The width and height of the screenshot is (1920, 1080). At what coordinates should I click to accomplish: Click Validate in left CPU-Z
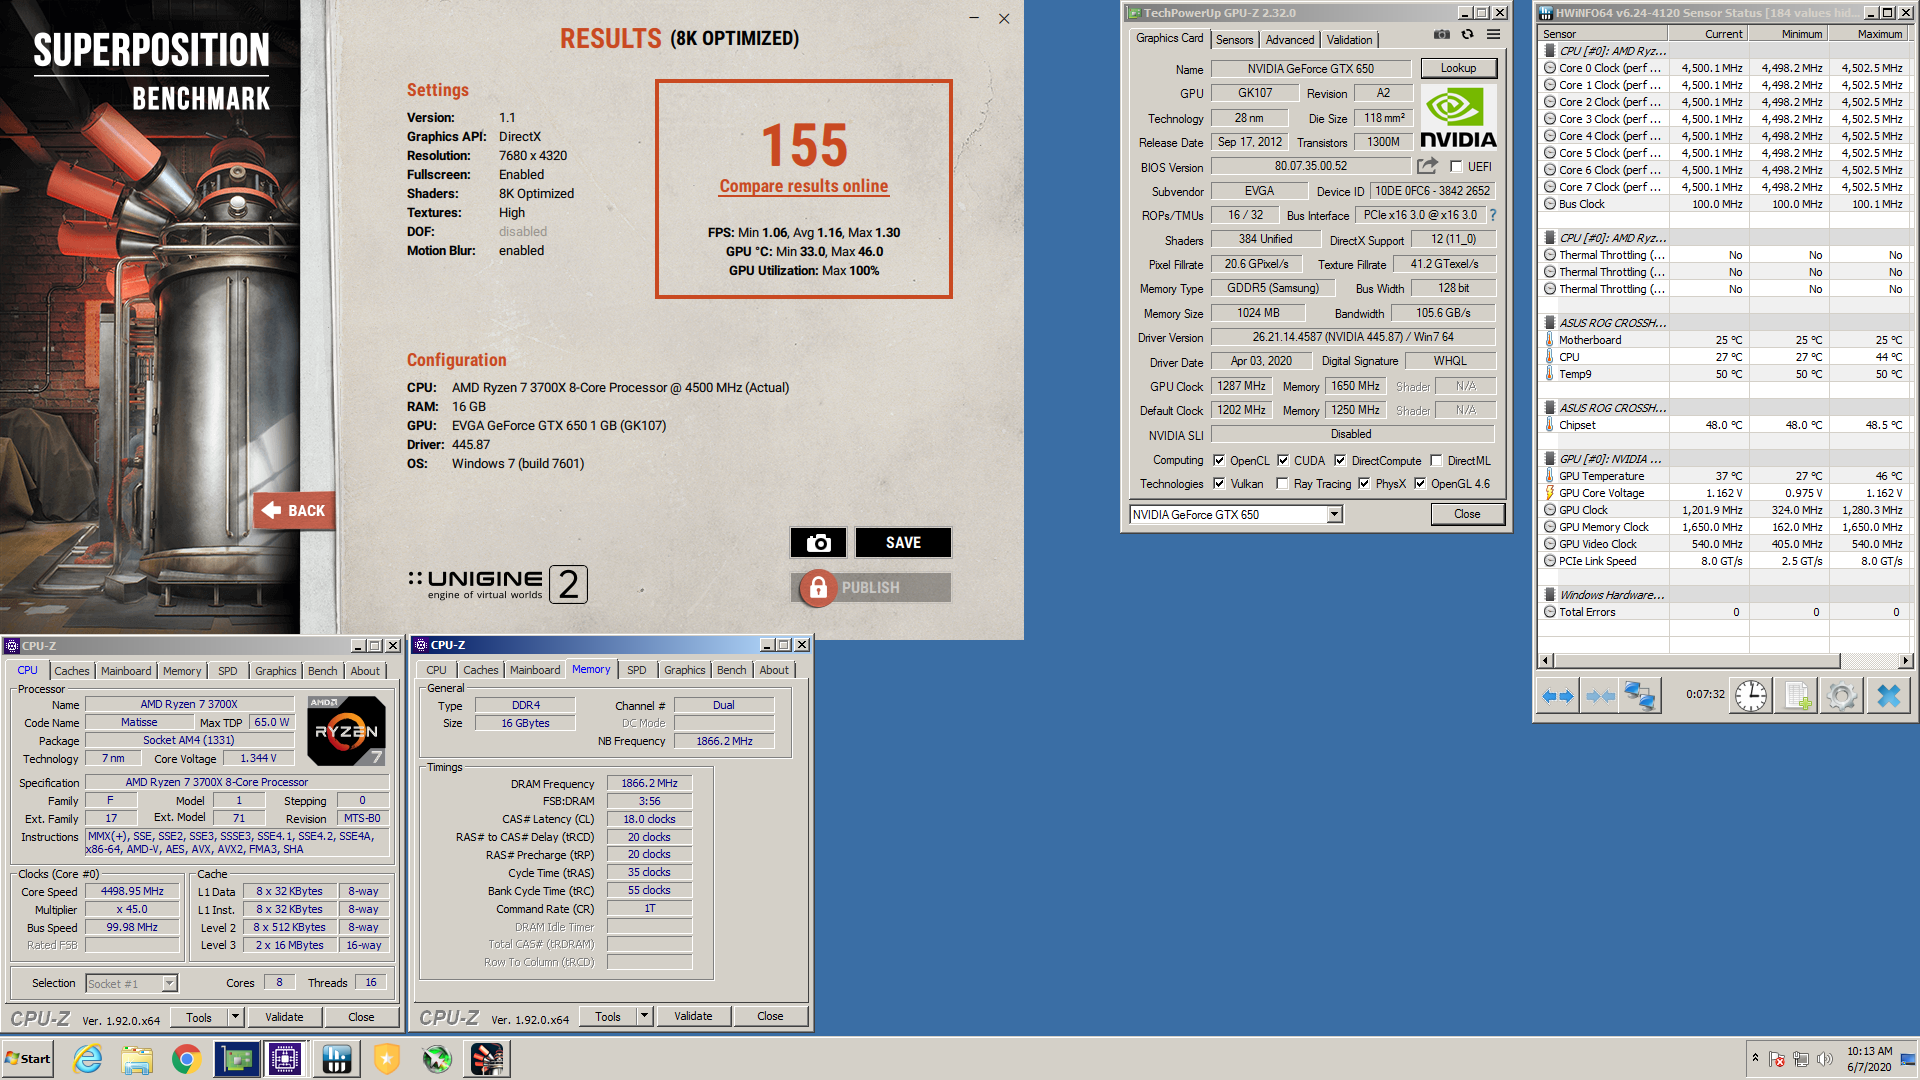284,1017
